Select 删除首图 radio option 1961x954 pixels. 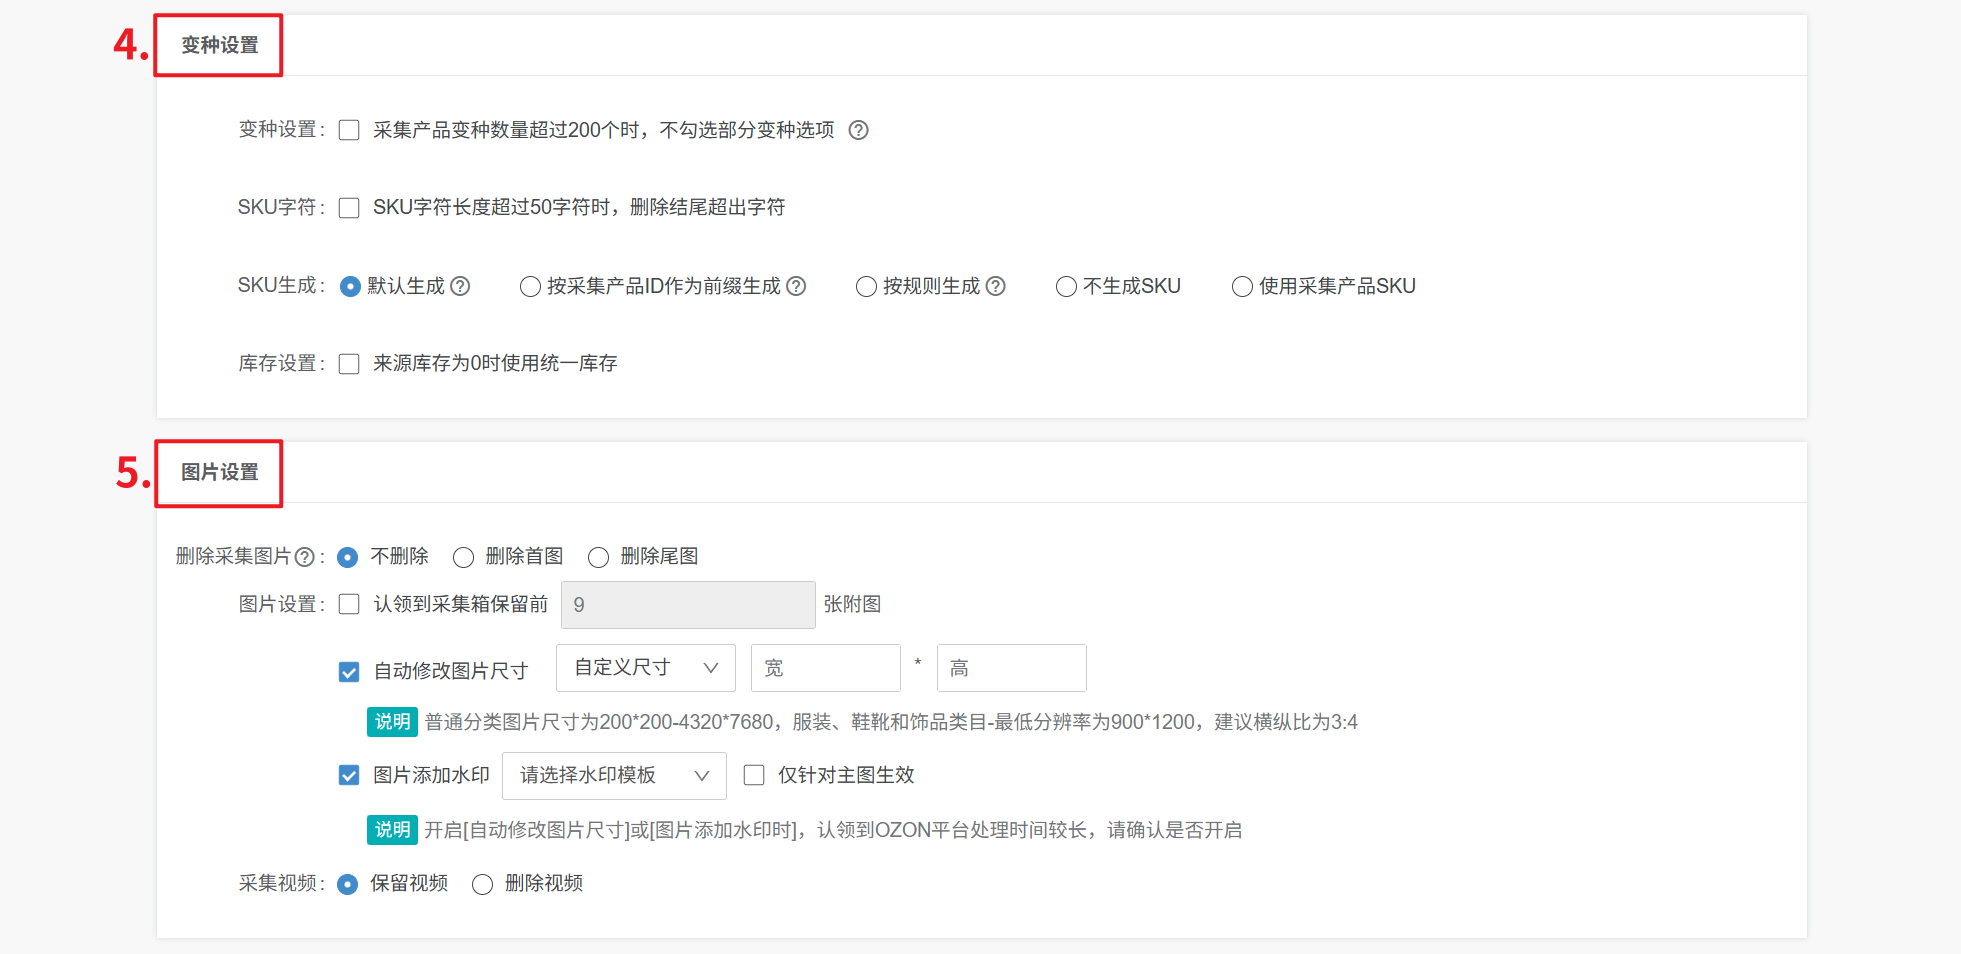tap(463, 557)
